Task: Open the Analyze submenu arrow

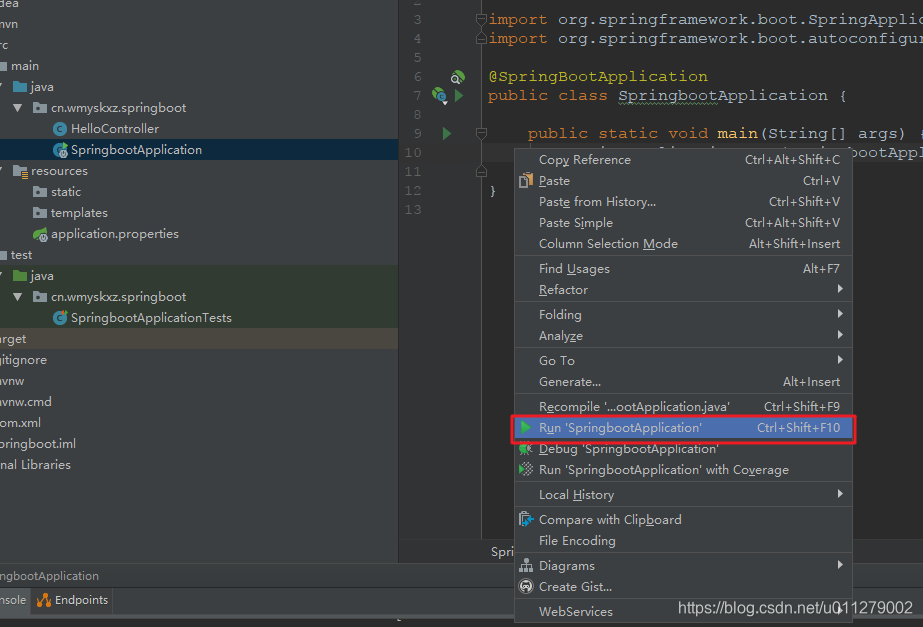Action: tap(840, 335)
